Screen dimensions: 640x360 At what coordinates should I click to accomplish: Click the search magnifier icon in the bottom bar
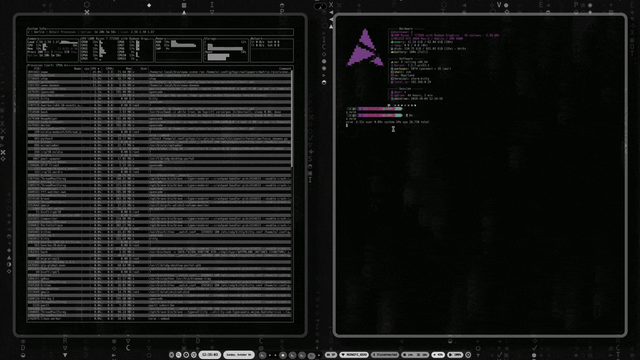[178, 355]
